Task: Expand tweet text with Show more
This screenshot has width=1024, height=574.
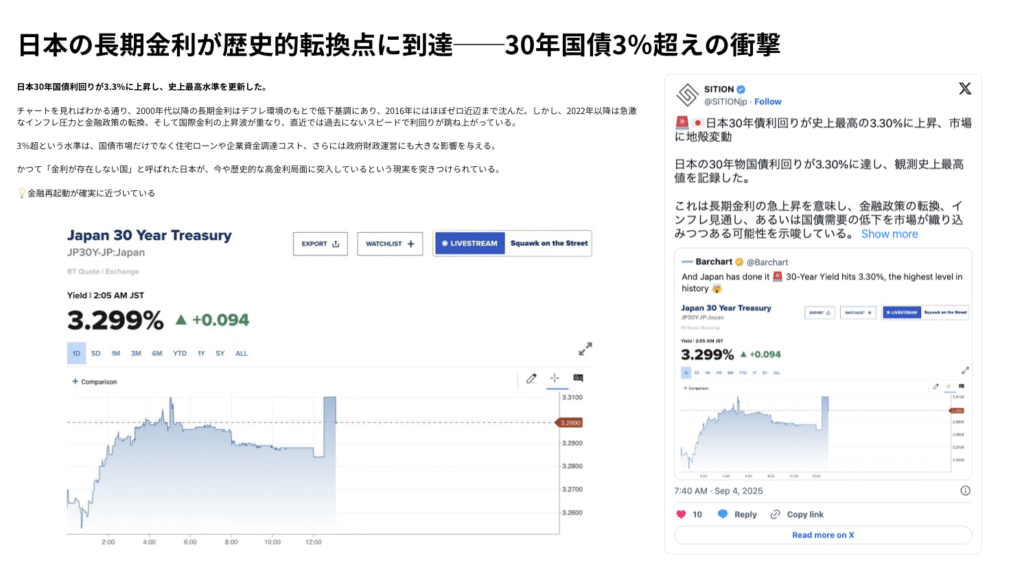Action: pyautogui.click(x=889, y=234)
